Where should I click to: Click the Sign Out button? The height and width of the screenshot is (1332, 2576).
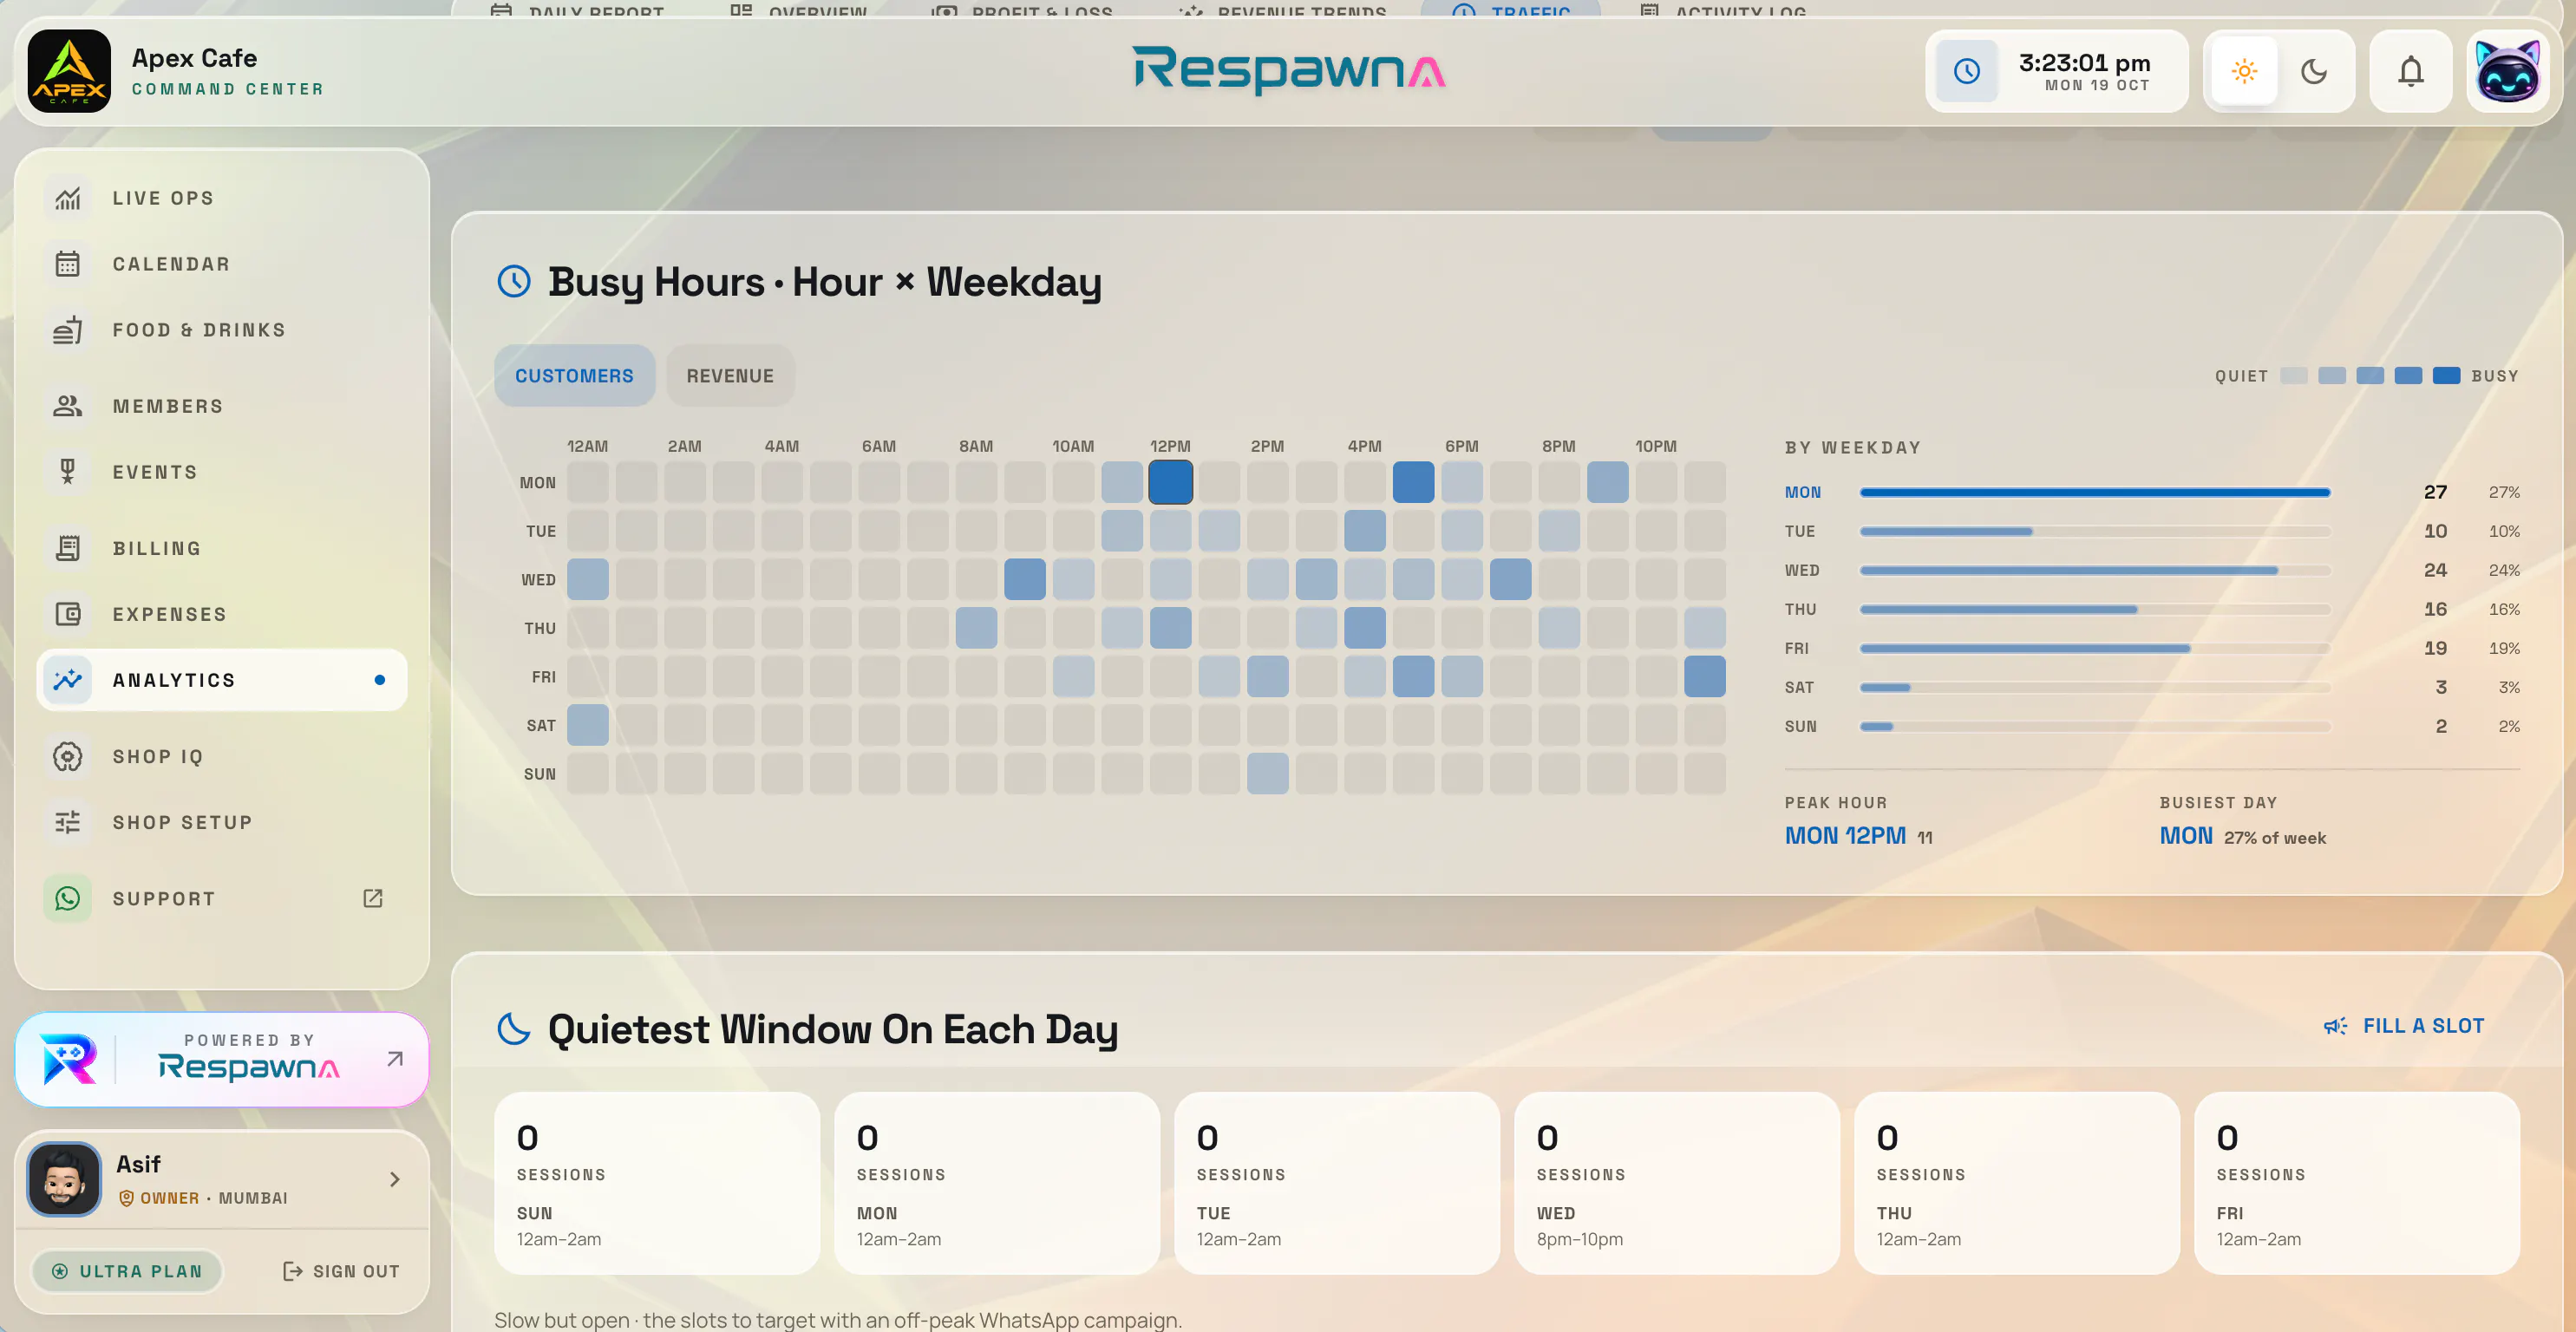click(x=341, y=1271)
